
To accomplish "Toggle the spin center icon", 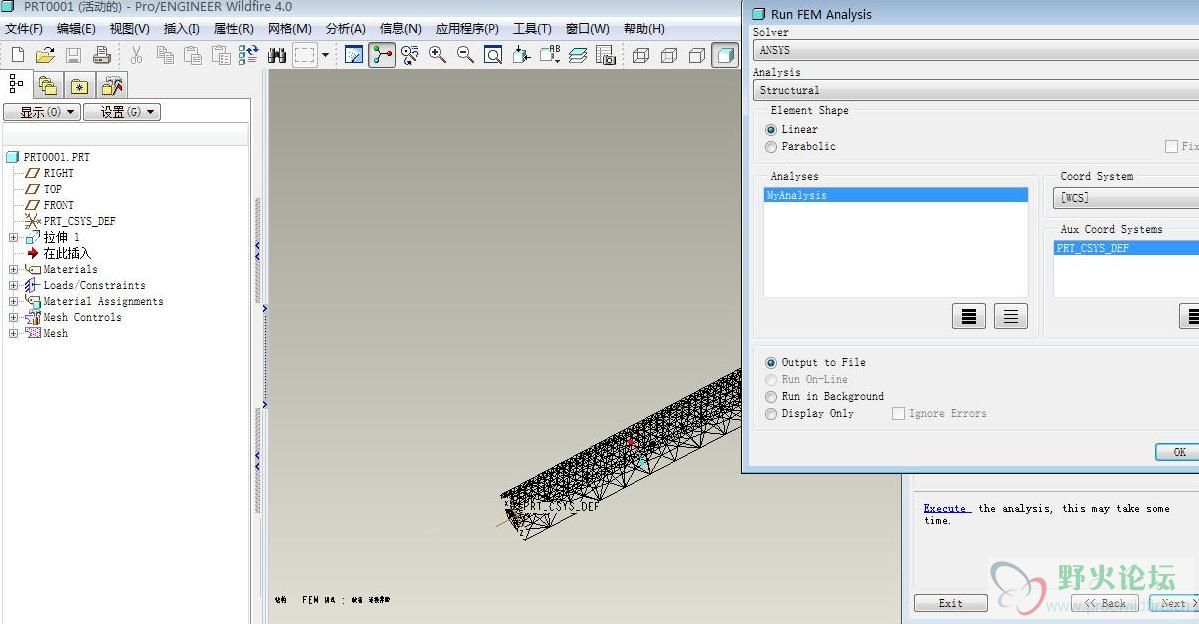I will click(x=382, y=55).
